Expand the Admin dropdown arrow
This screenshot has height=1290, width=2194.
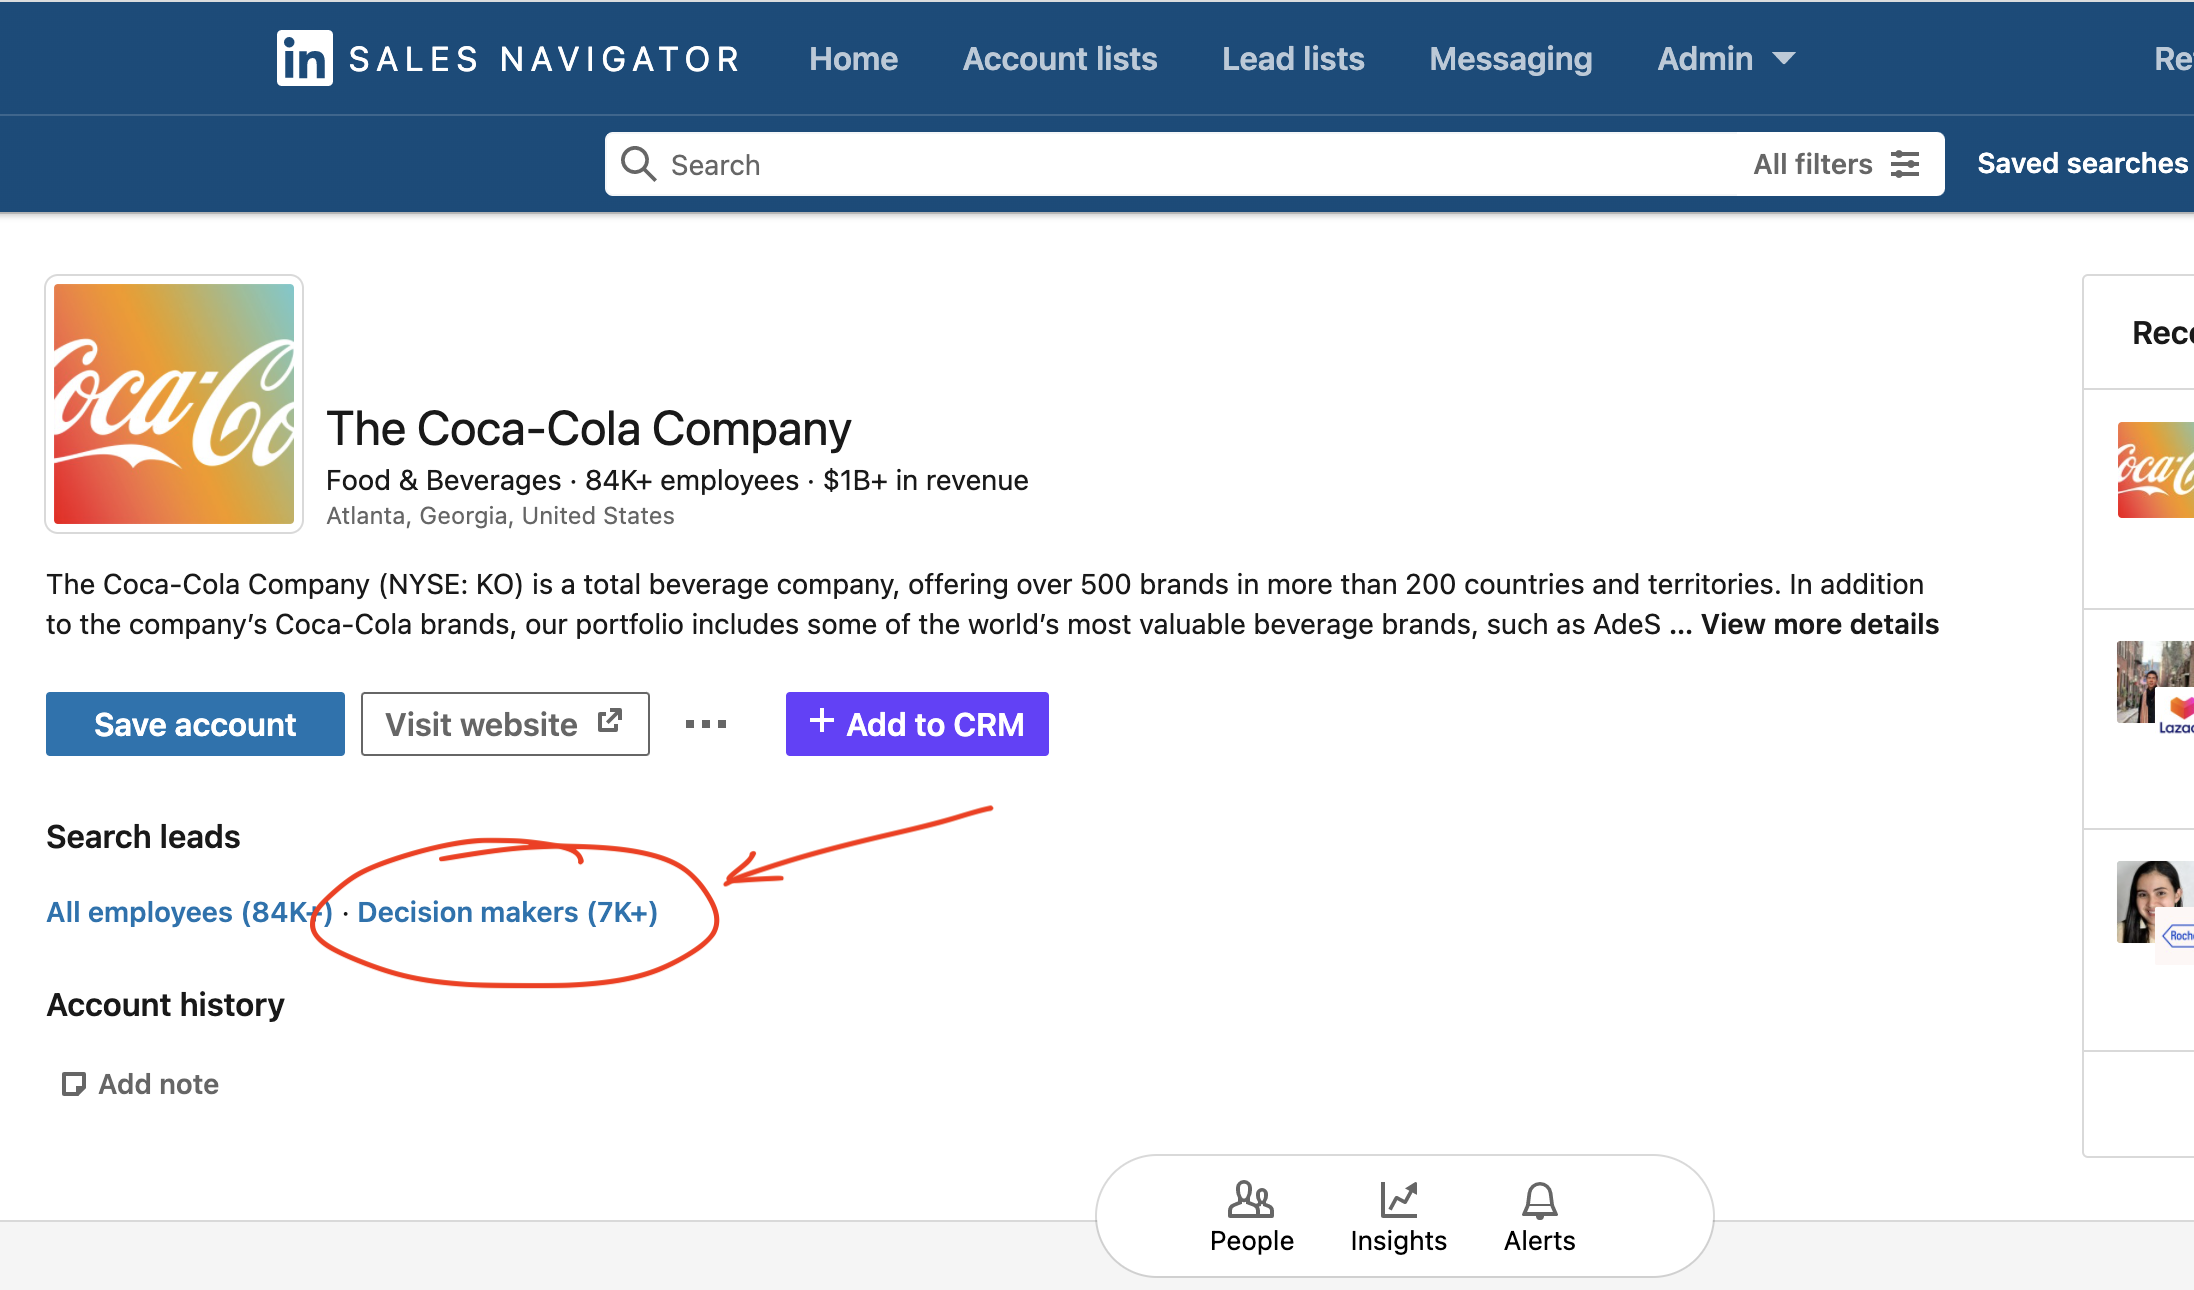[x=1784, y=59]
